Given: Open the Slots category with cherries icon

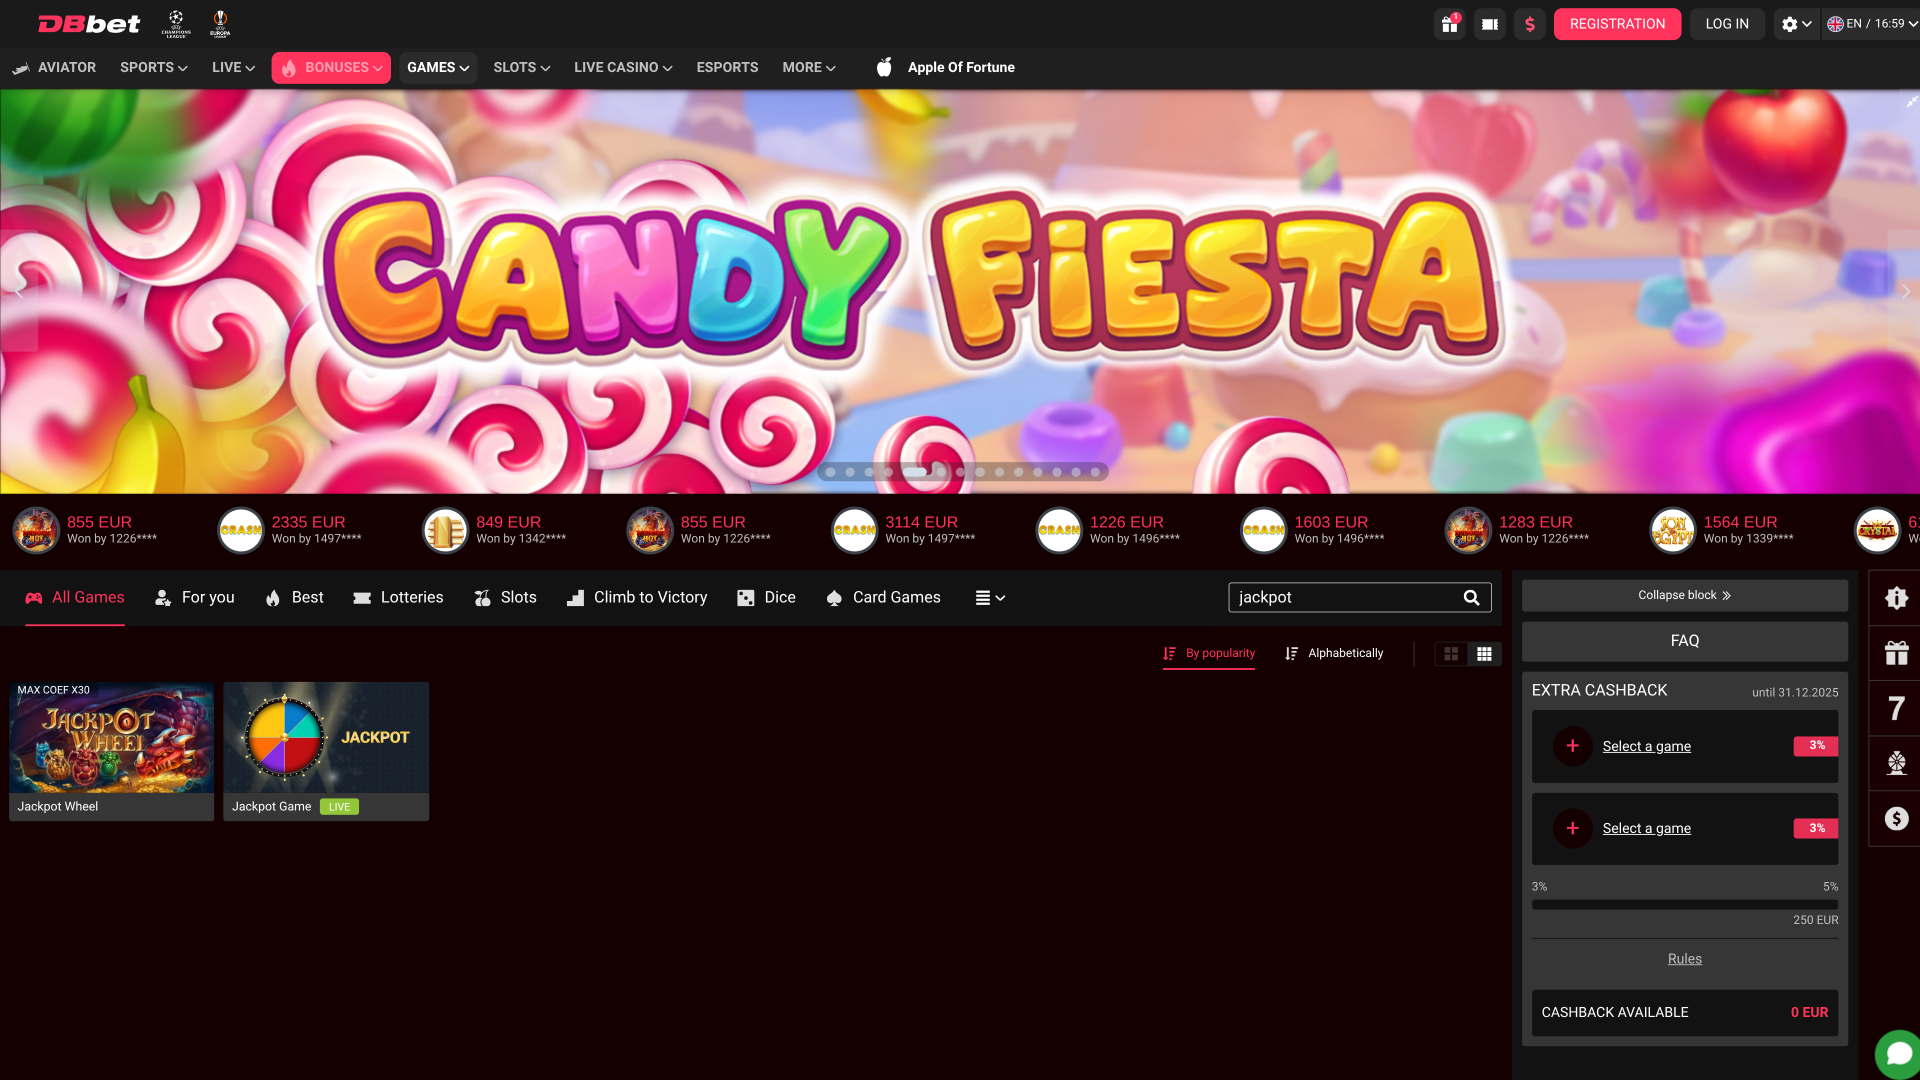Looking at the screenshot, I should tap(482, 597).
